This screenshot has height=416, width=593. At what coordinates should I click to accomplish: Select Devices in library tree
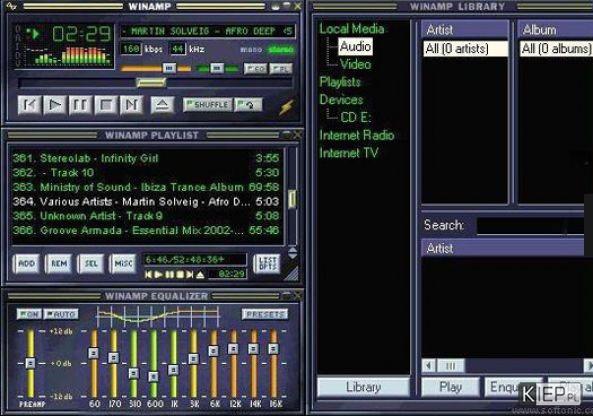pyautogui.click(x=341, y=100)
